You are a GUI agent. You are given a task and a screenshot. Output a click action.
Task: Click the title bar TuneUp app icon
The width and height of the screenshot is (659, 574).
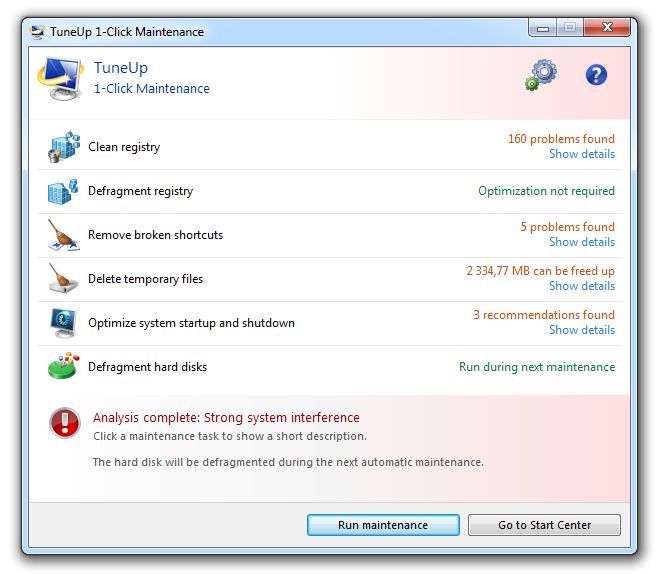click(38, 32)
